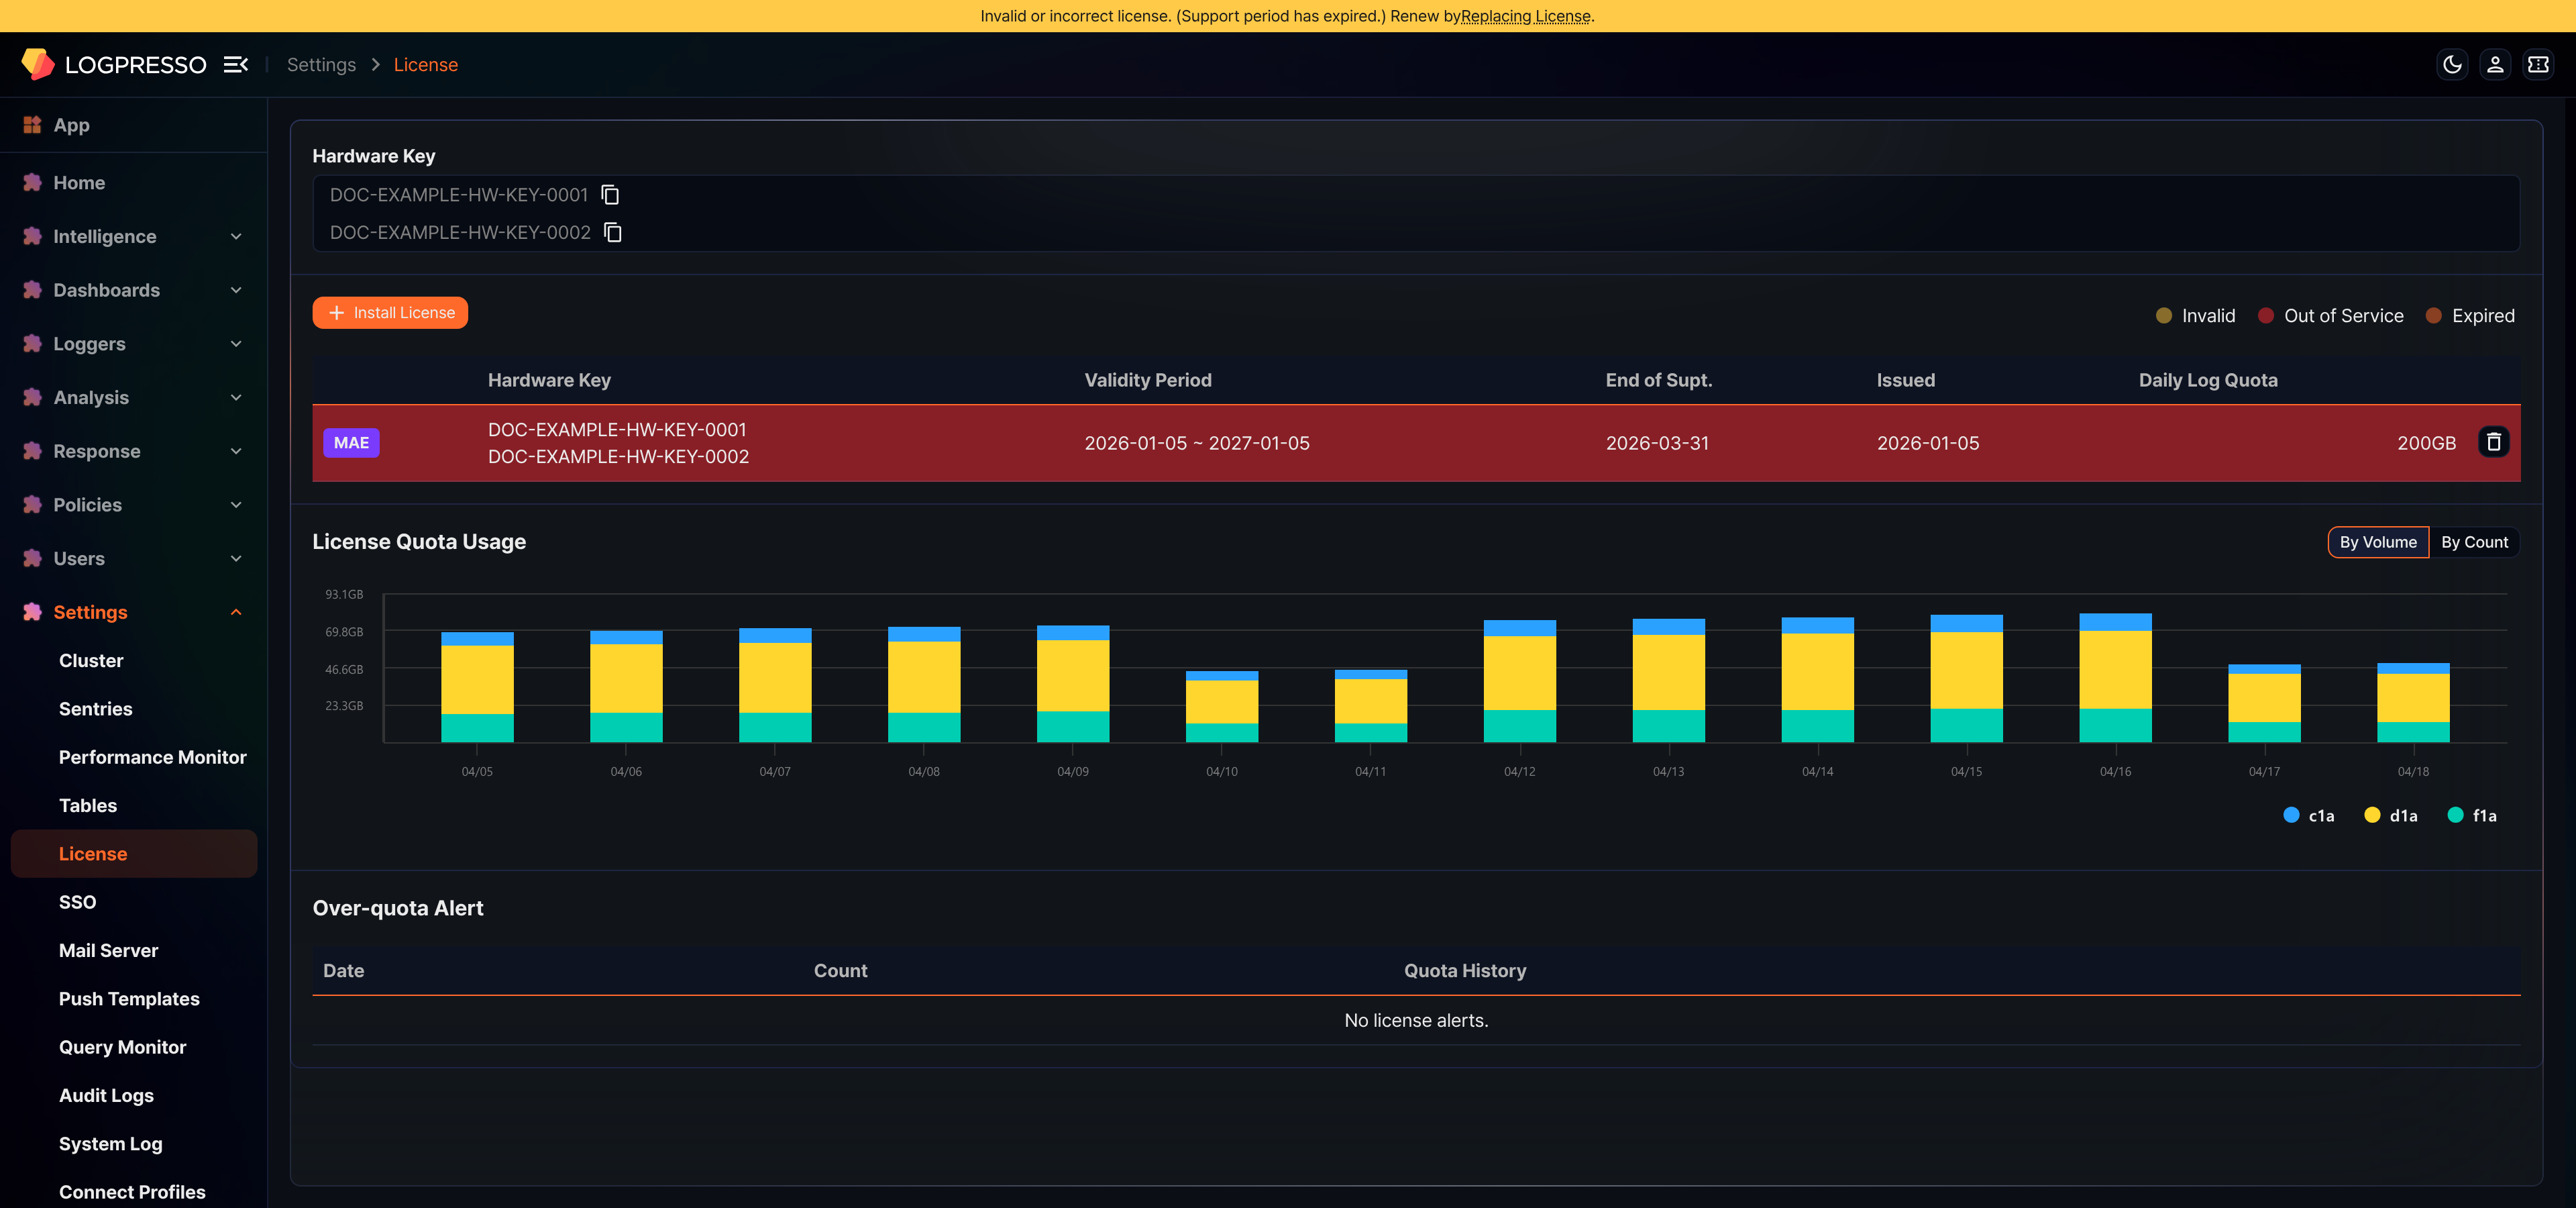Screen dimensions: 2576x1208
Task: Click Settings in the breadcrumb
Action: tap(321, 65)
